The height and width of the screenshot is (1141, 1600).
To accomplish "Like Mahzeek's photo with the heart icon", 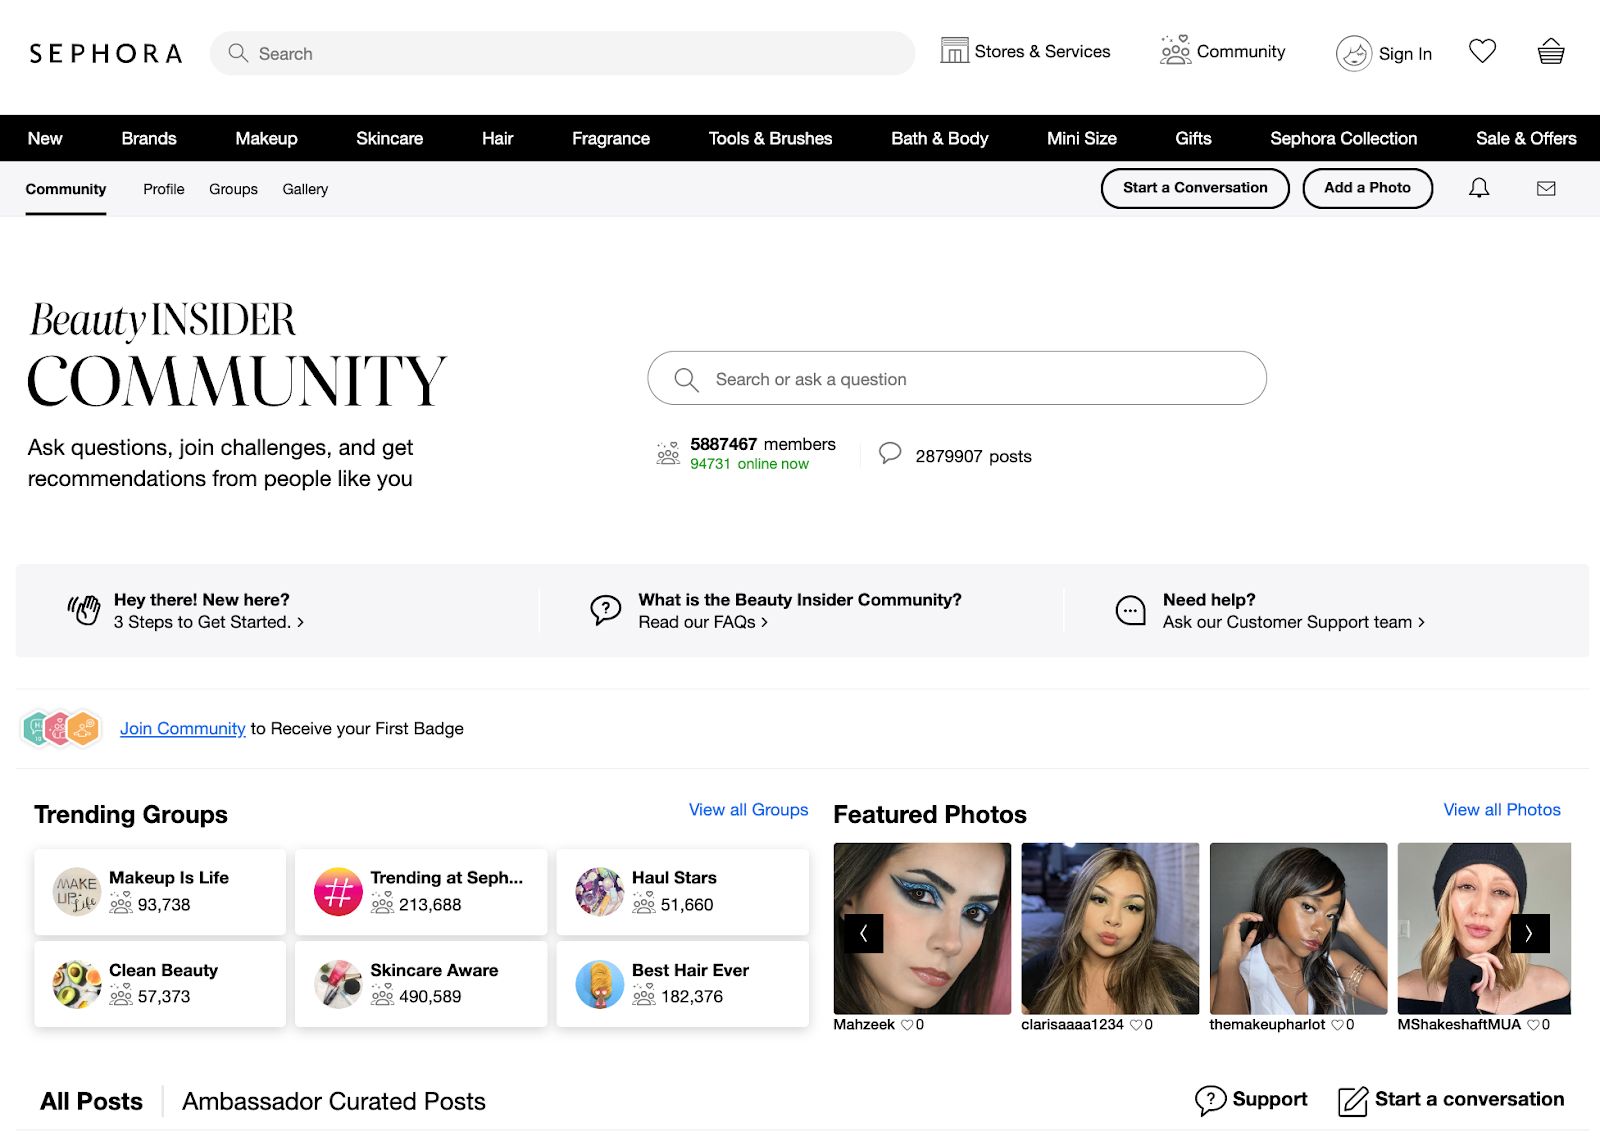I will pyautogui.click(x=907, y=1025).
